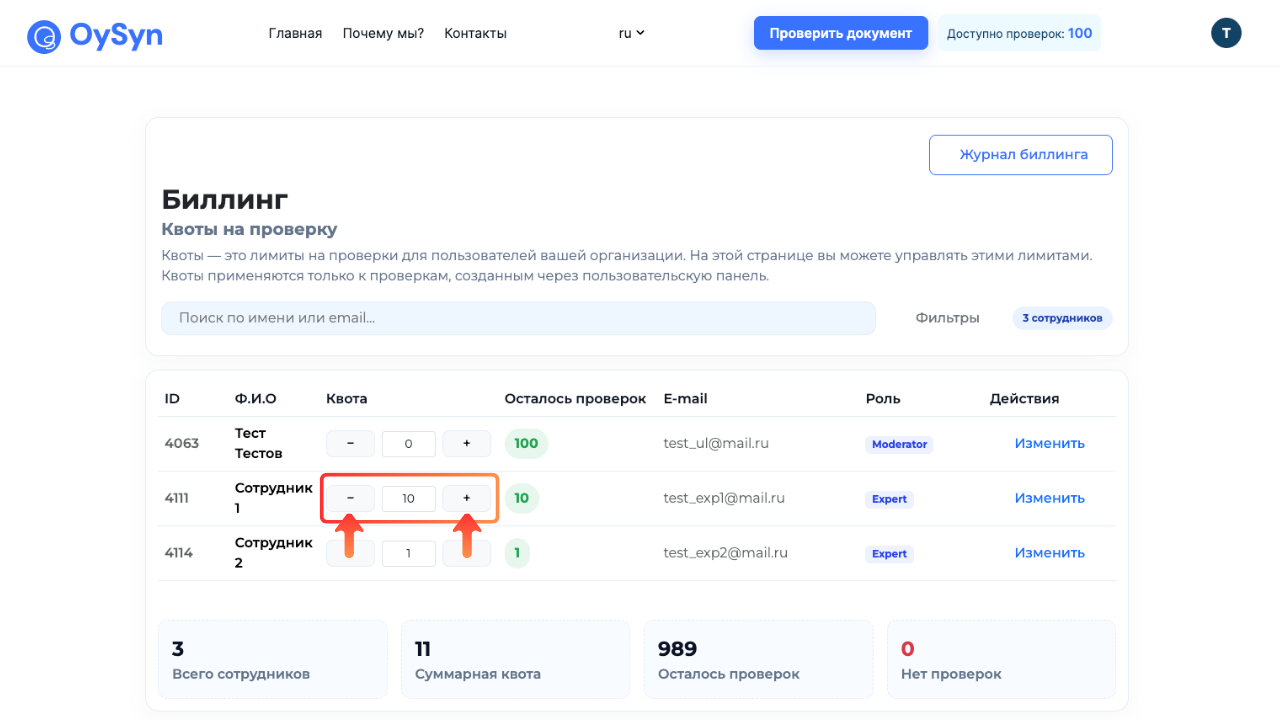Image resolution: width=1280 pixels, height=720 pixels.
Task: Click Изменить for Сотрудник 2
Action: pyautogui.click(x=1049, y=553)
